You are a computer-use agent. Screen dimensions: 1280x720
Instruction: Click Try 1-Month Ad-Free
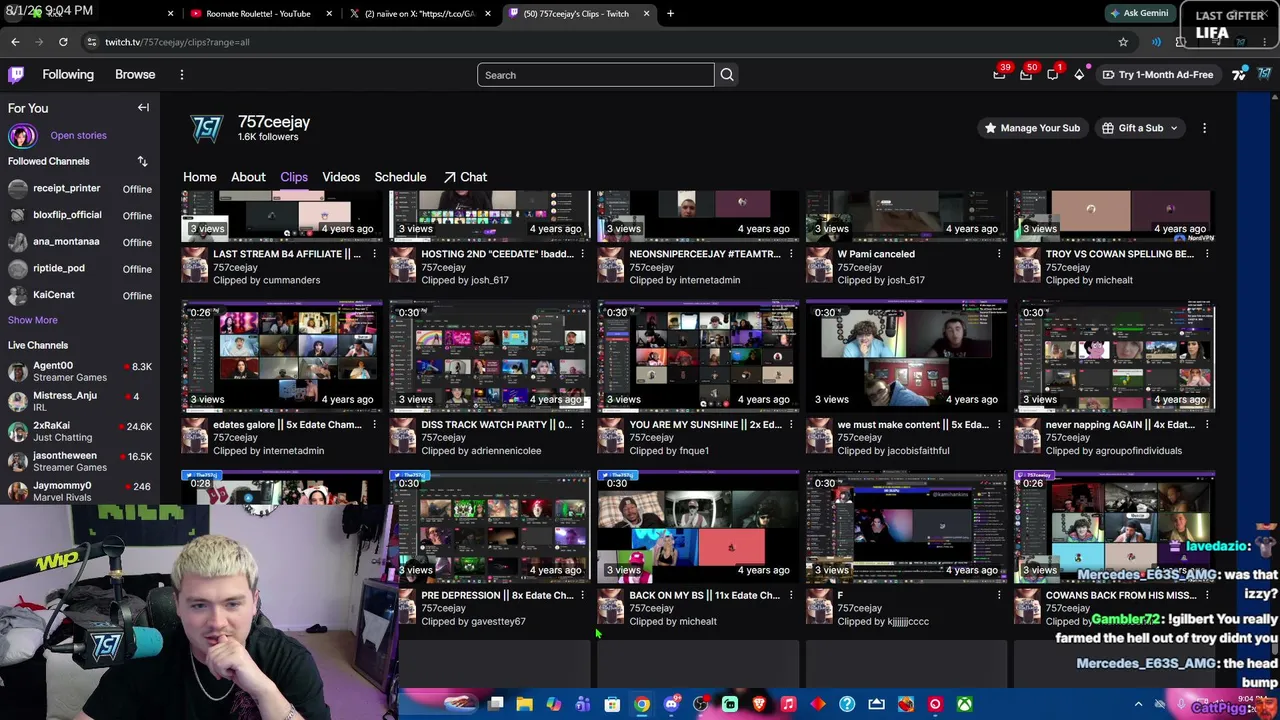tap(1157, 75)
